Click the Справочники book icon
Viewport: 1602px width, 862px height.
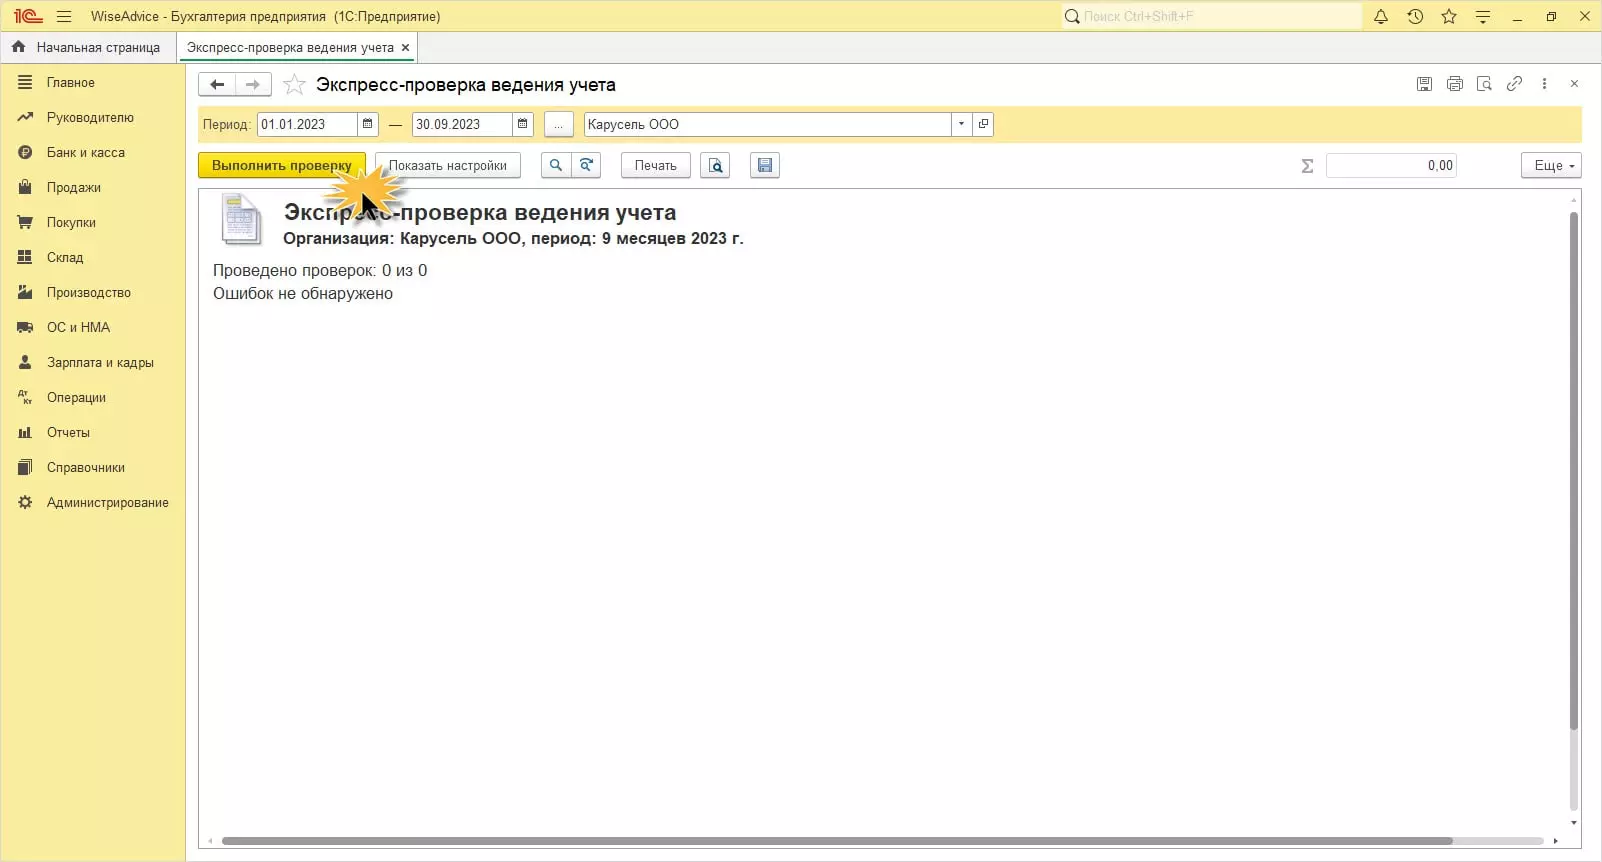click(x=25, y=467)
